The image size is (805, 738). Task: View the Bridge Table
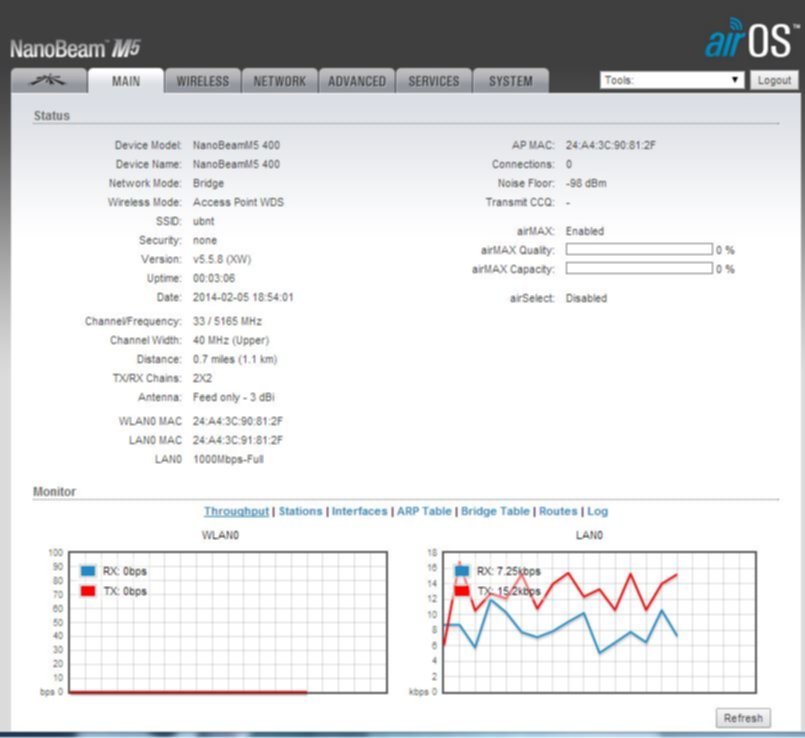[x=495, y=511]
